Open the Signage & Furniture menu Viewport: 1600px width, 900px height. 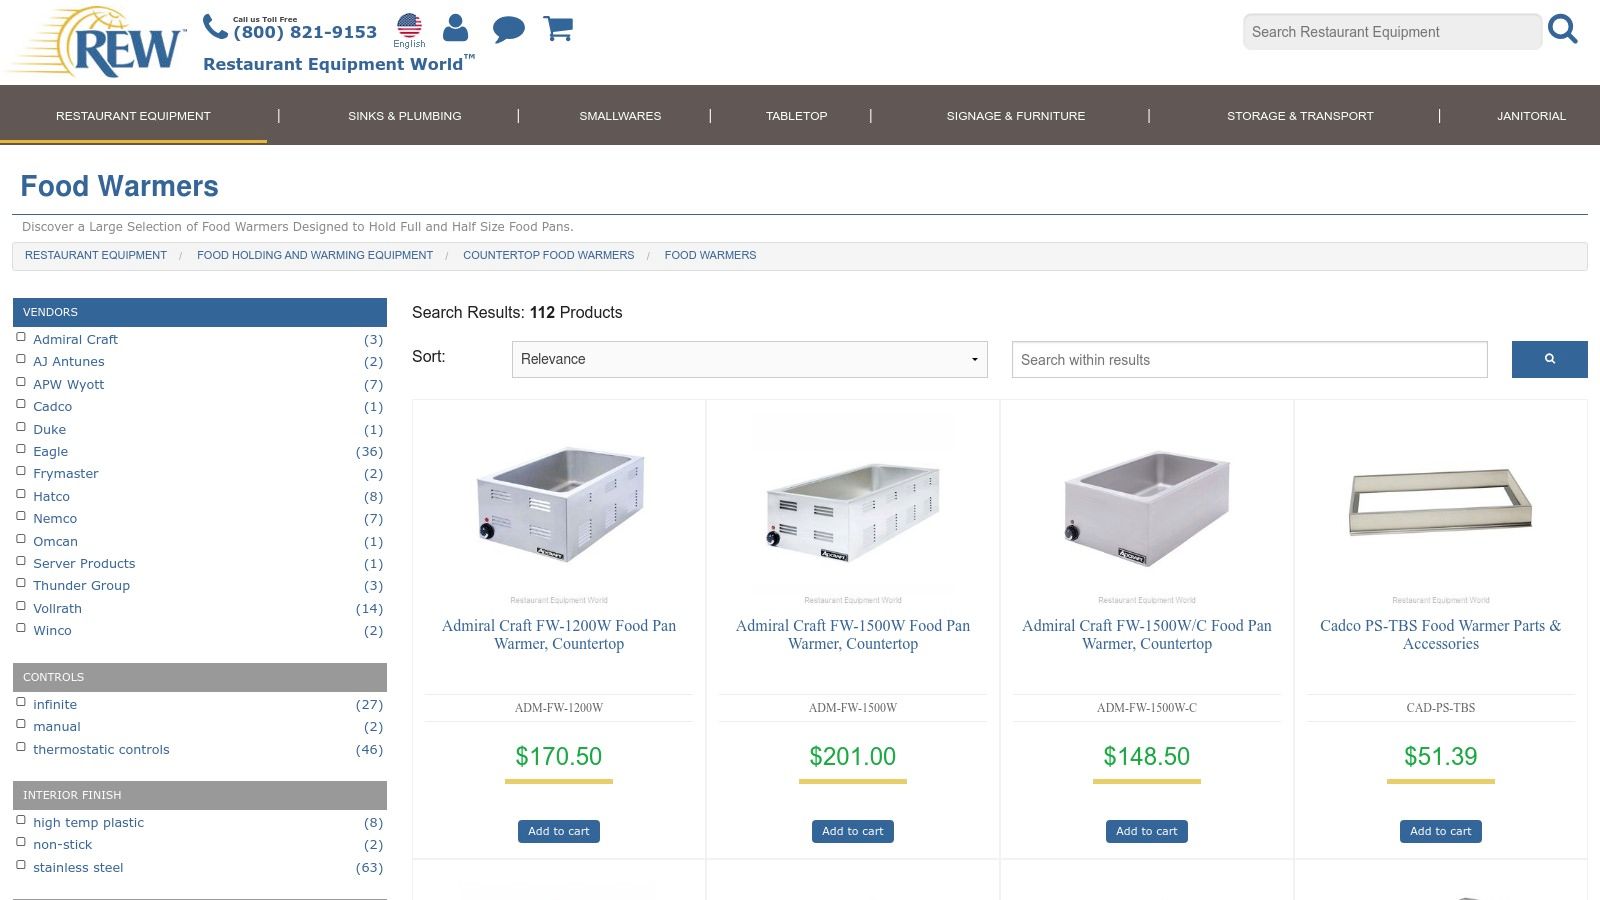click(x=1016, y=116)
